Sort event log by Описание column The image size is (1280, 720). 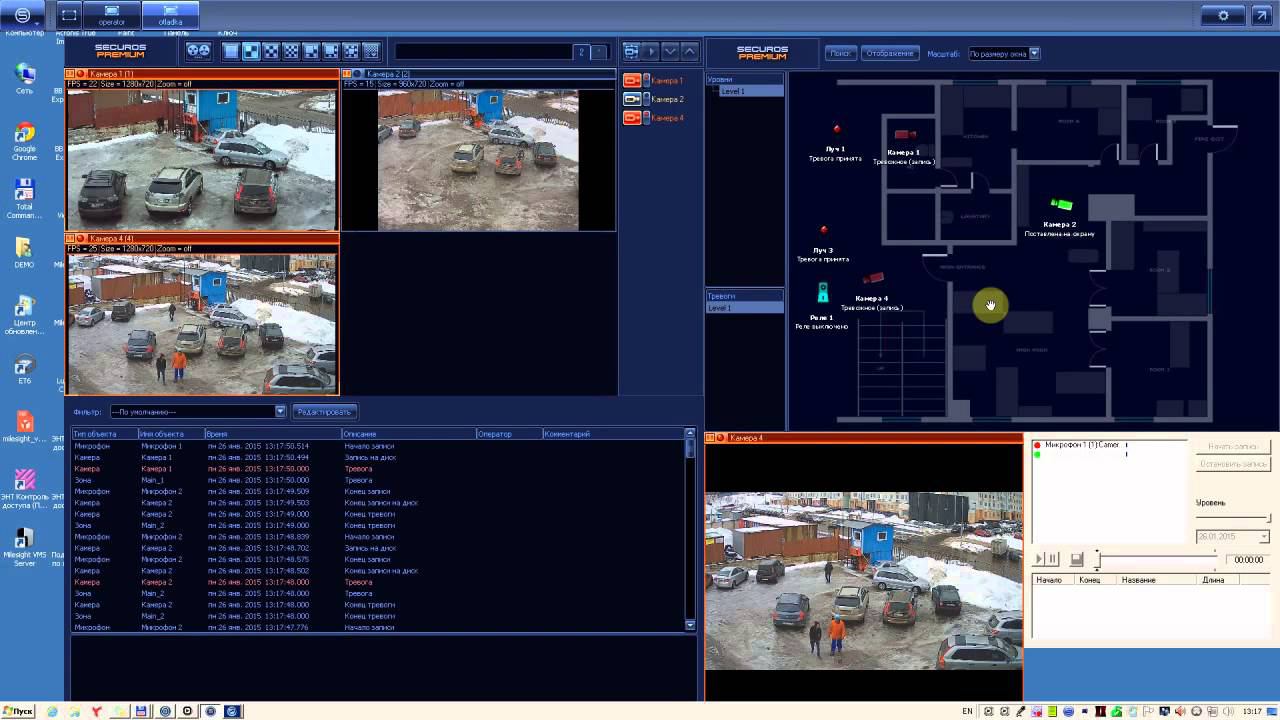(x=408, y=434)
